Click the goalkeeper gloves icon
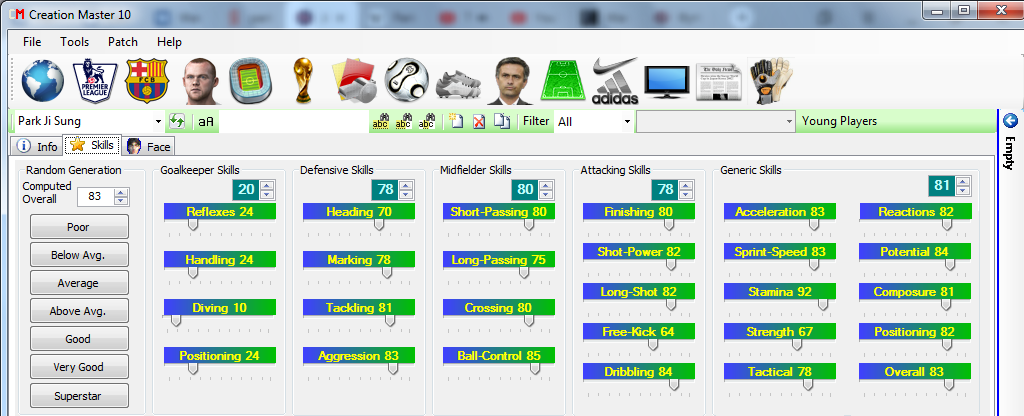Image resolution: width=1024 pixels, height=416 pixels. point(771,81)
